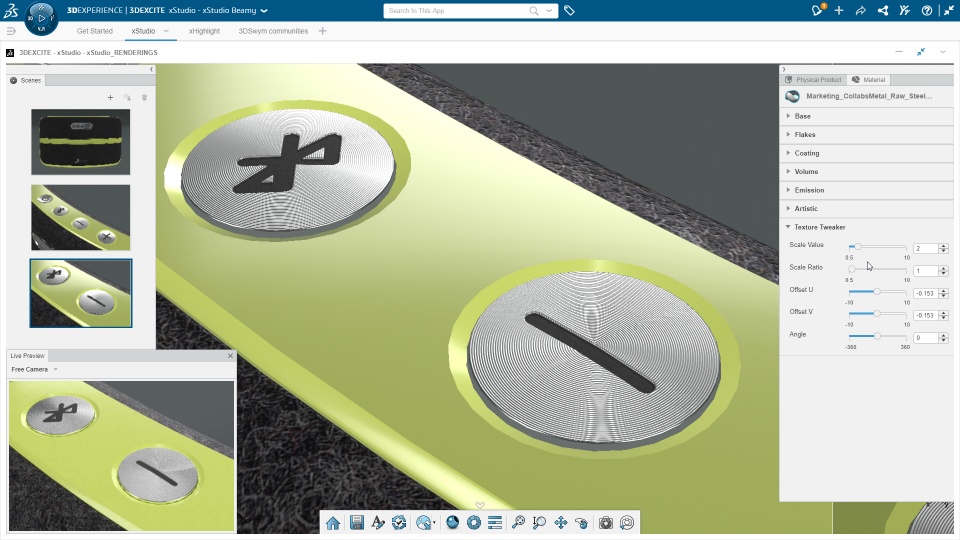Select the magnifier zoom view tool

pyautogui.click(x=518, y=522)
